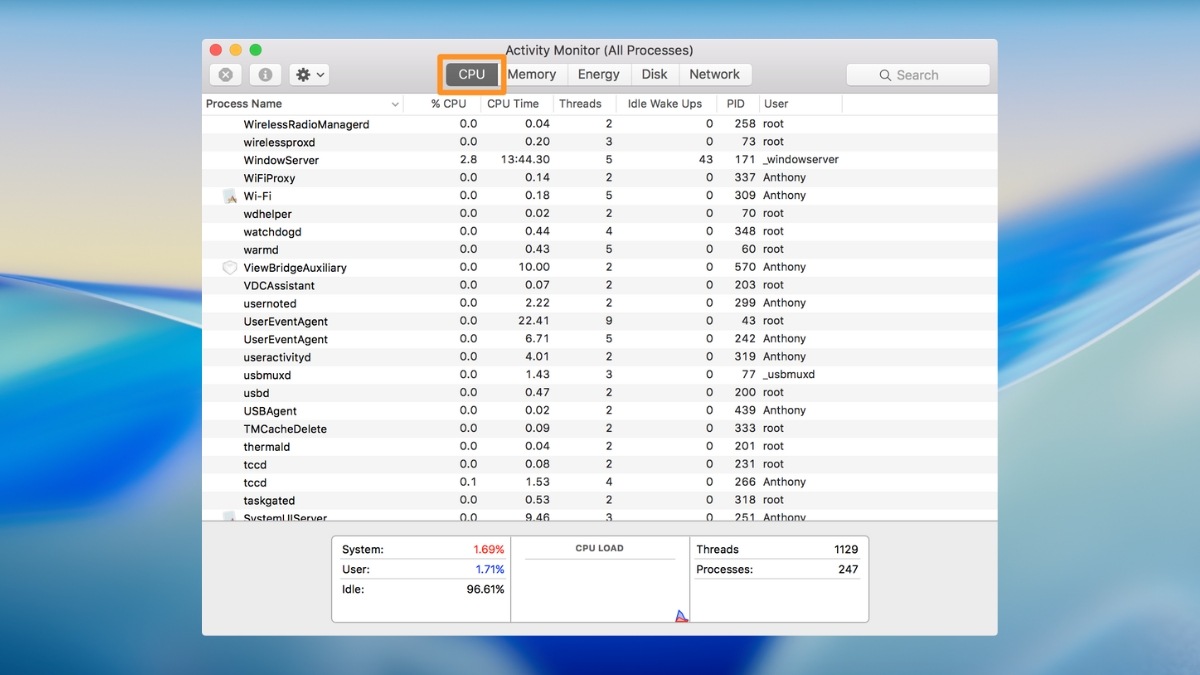Click into the Search field
Image resolution: width=1200 pixels, height=675 pixels.
[x=930, y=75]
